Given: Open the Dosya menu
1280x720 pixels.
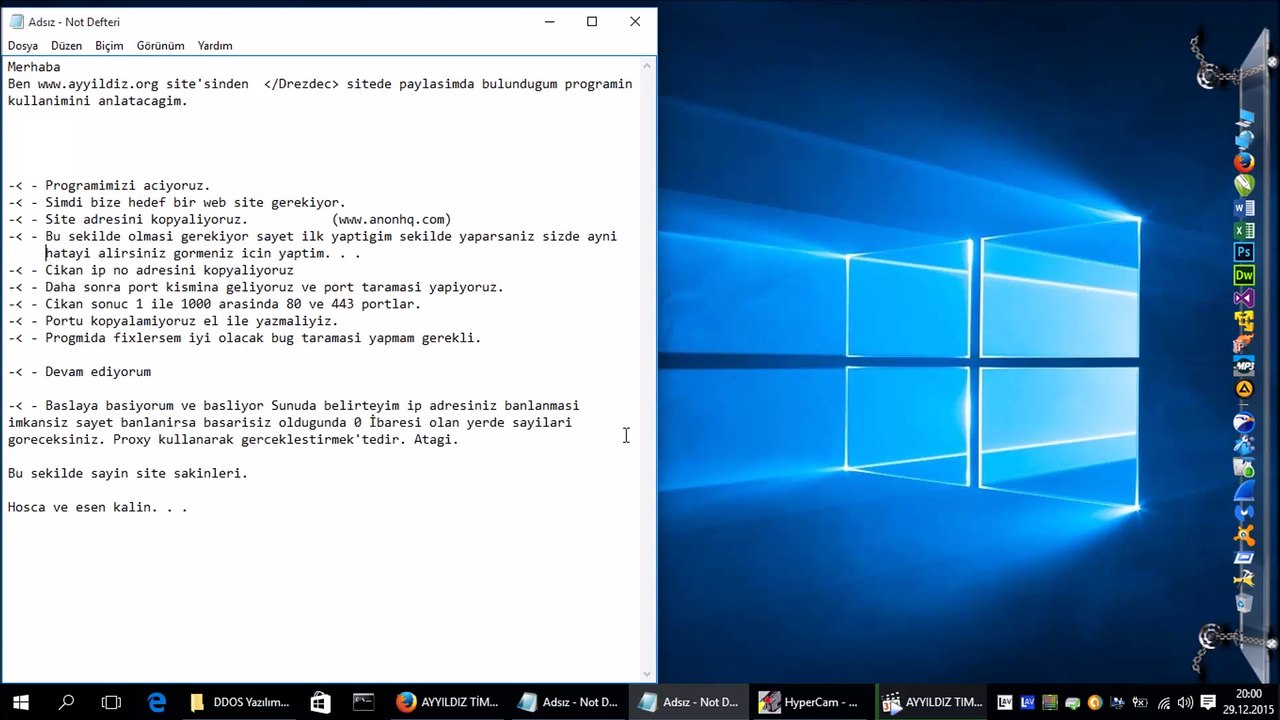Looking at the screenshot, I should coord(23,46).
